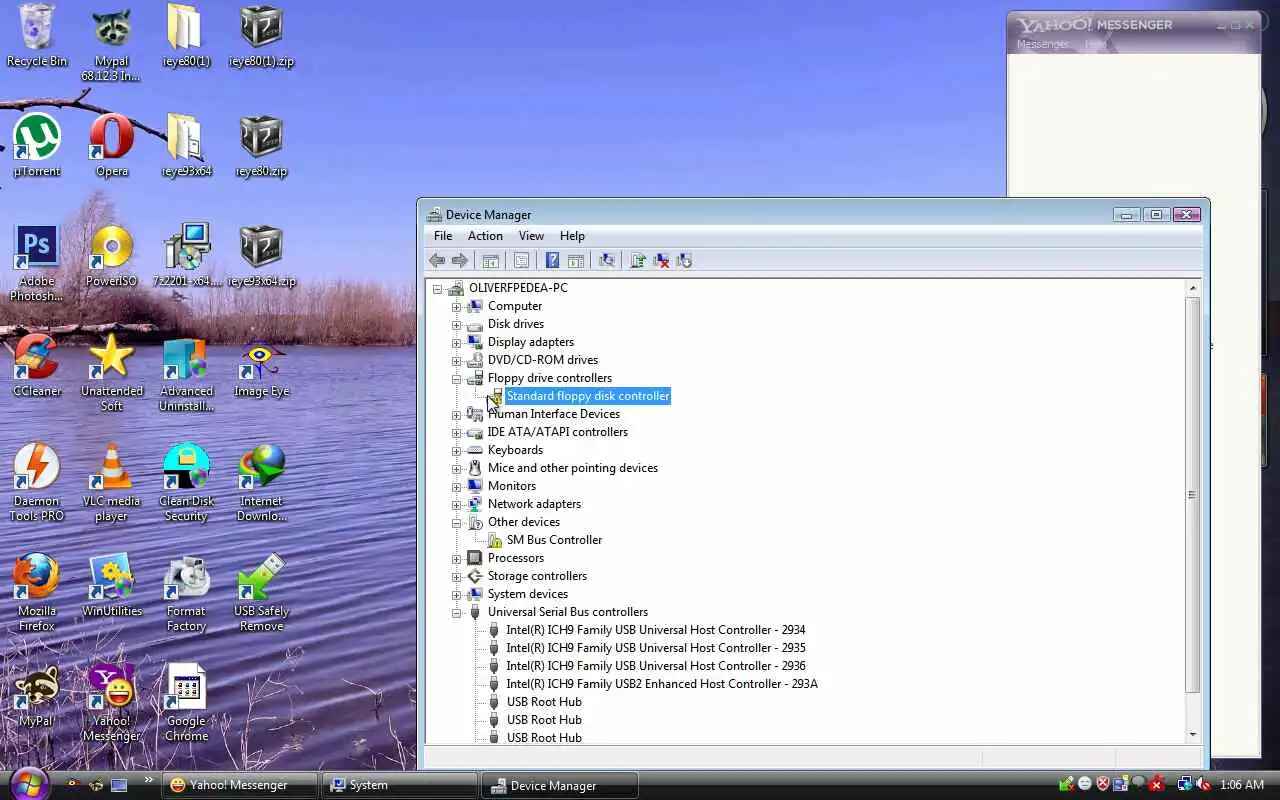
Task: Click the device tree scrollbar up arrow
Action: (1192, 288)
